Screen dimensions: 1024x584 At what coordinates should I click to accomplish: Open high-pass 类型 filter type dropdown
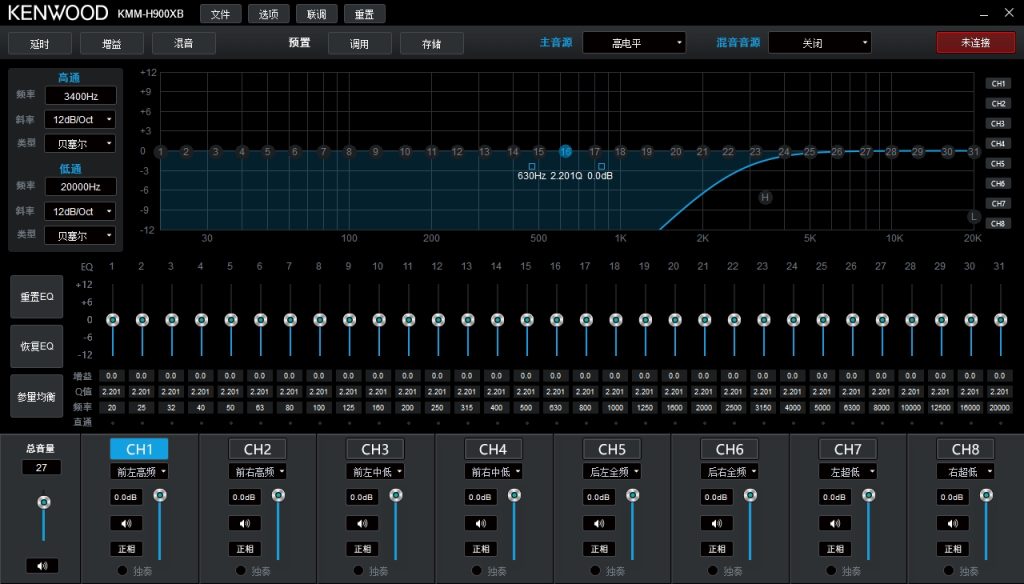[x=80, y=144]
